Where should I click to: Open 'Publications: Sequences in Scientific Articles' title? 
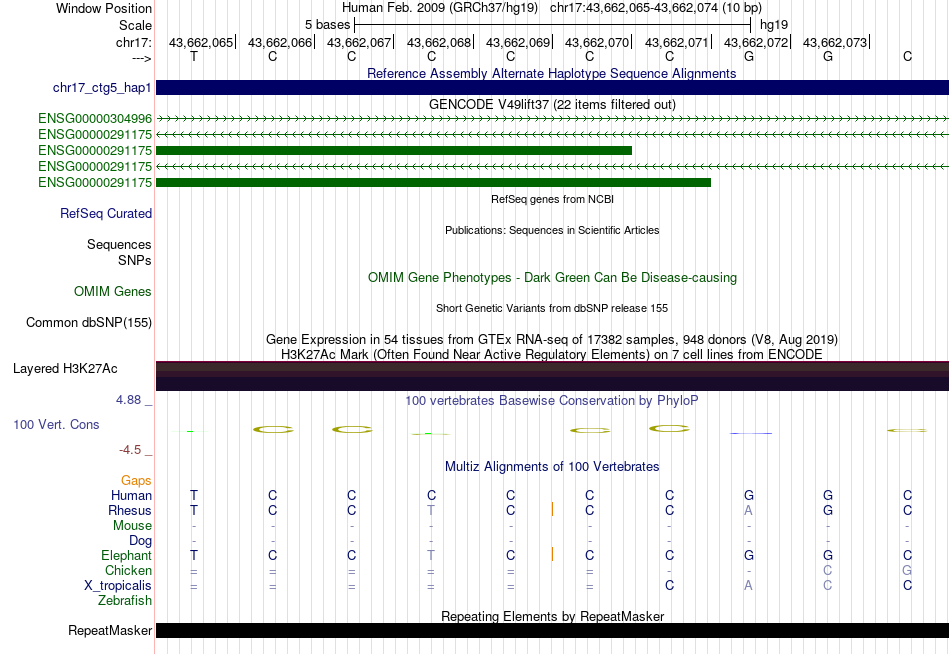[x=552, y=230]
